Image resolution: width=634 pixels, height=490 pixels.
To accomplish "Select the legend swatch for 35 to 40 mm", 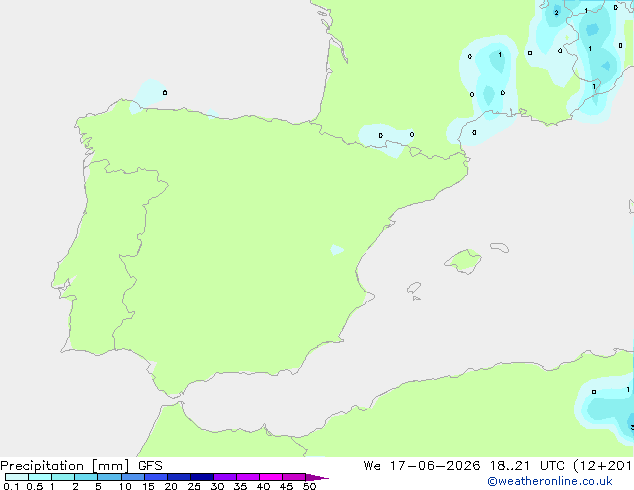I will (247, 477).
